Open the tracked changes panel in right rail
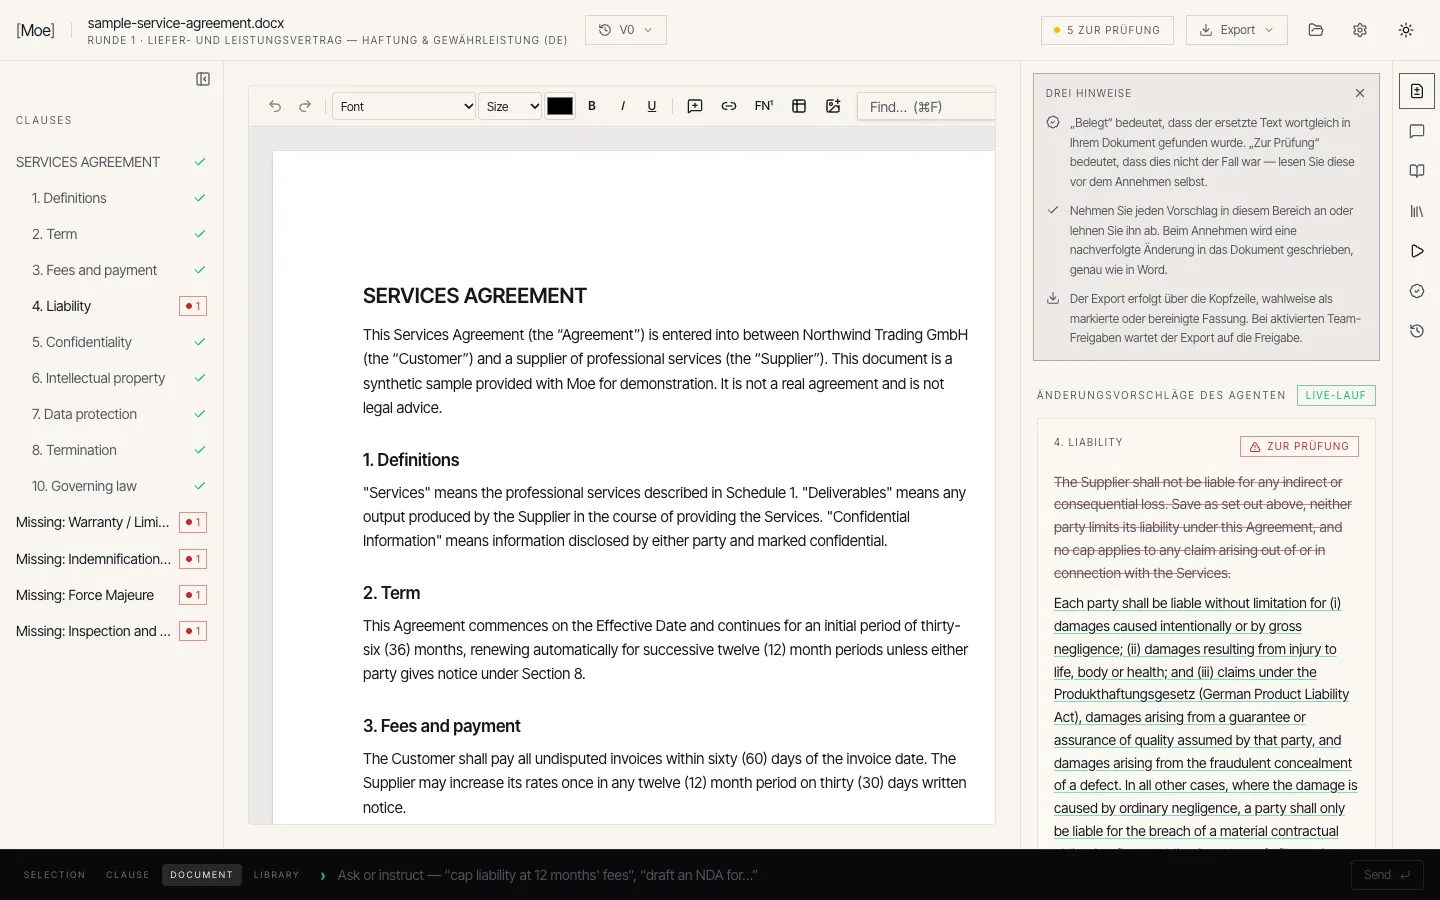Screen dimensions: 1440x900 pyautogui.click(x=1417, y=91)
